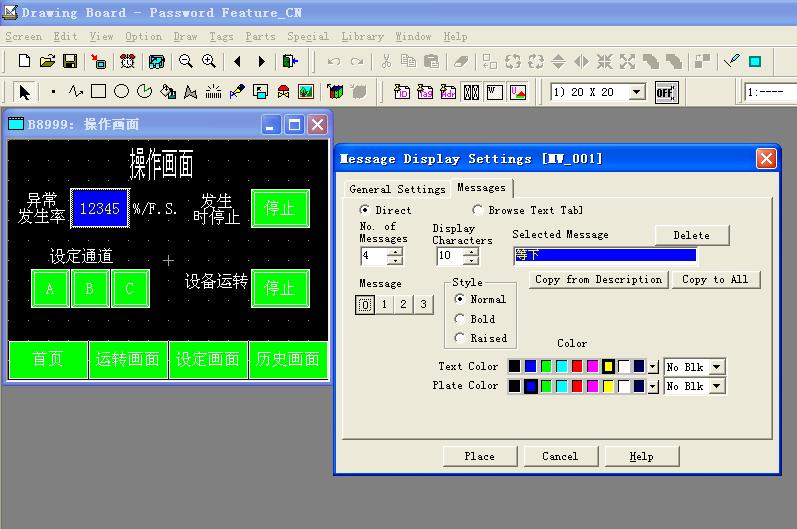Screen dimensions: 797x529
Task: Expand the Text Color blink dropdown
Action: pyautogui.click(x=716, y=367)
